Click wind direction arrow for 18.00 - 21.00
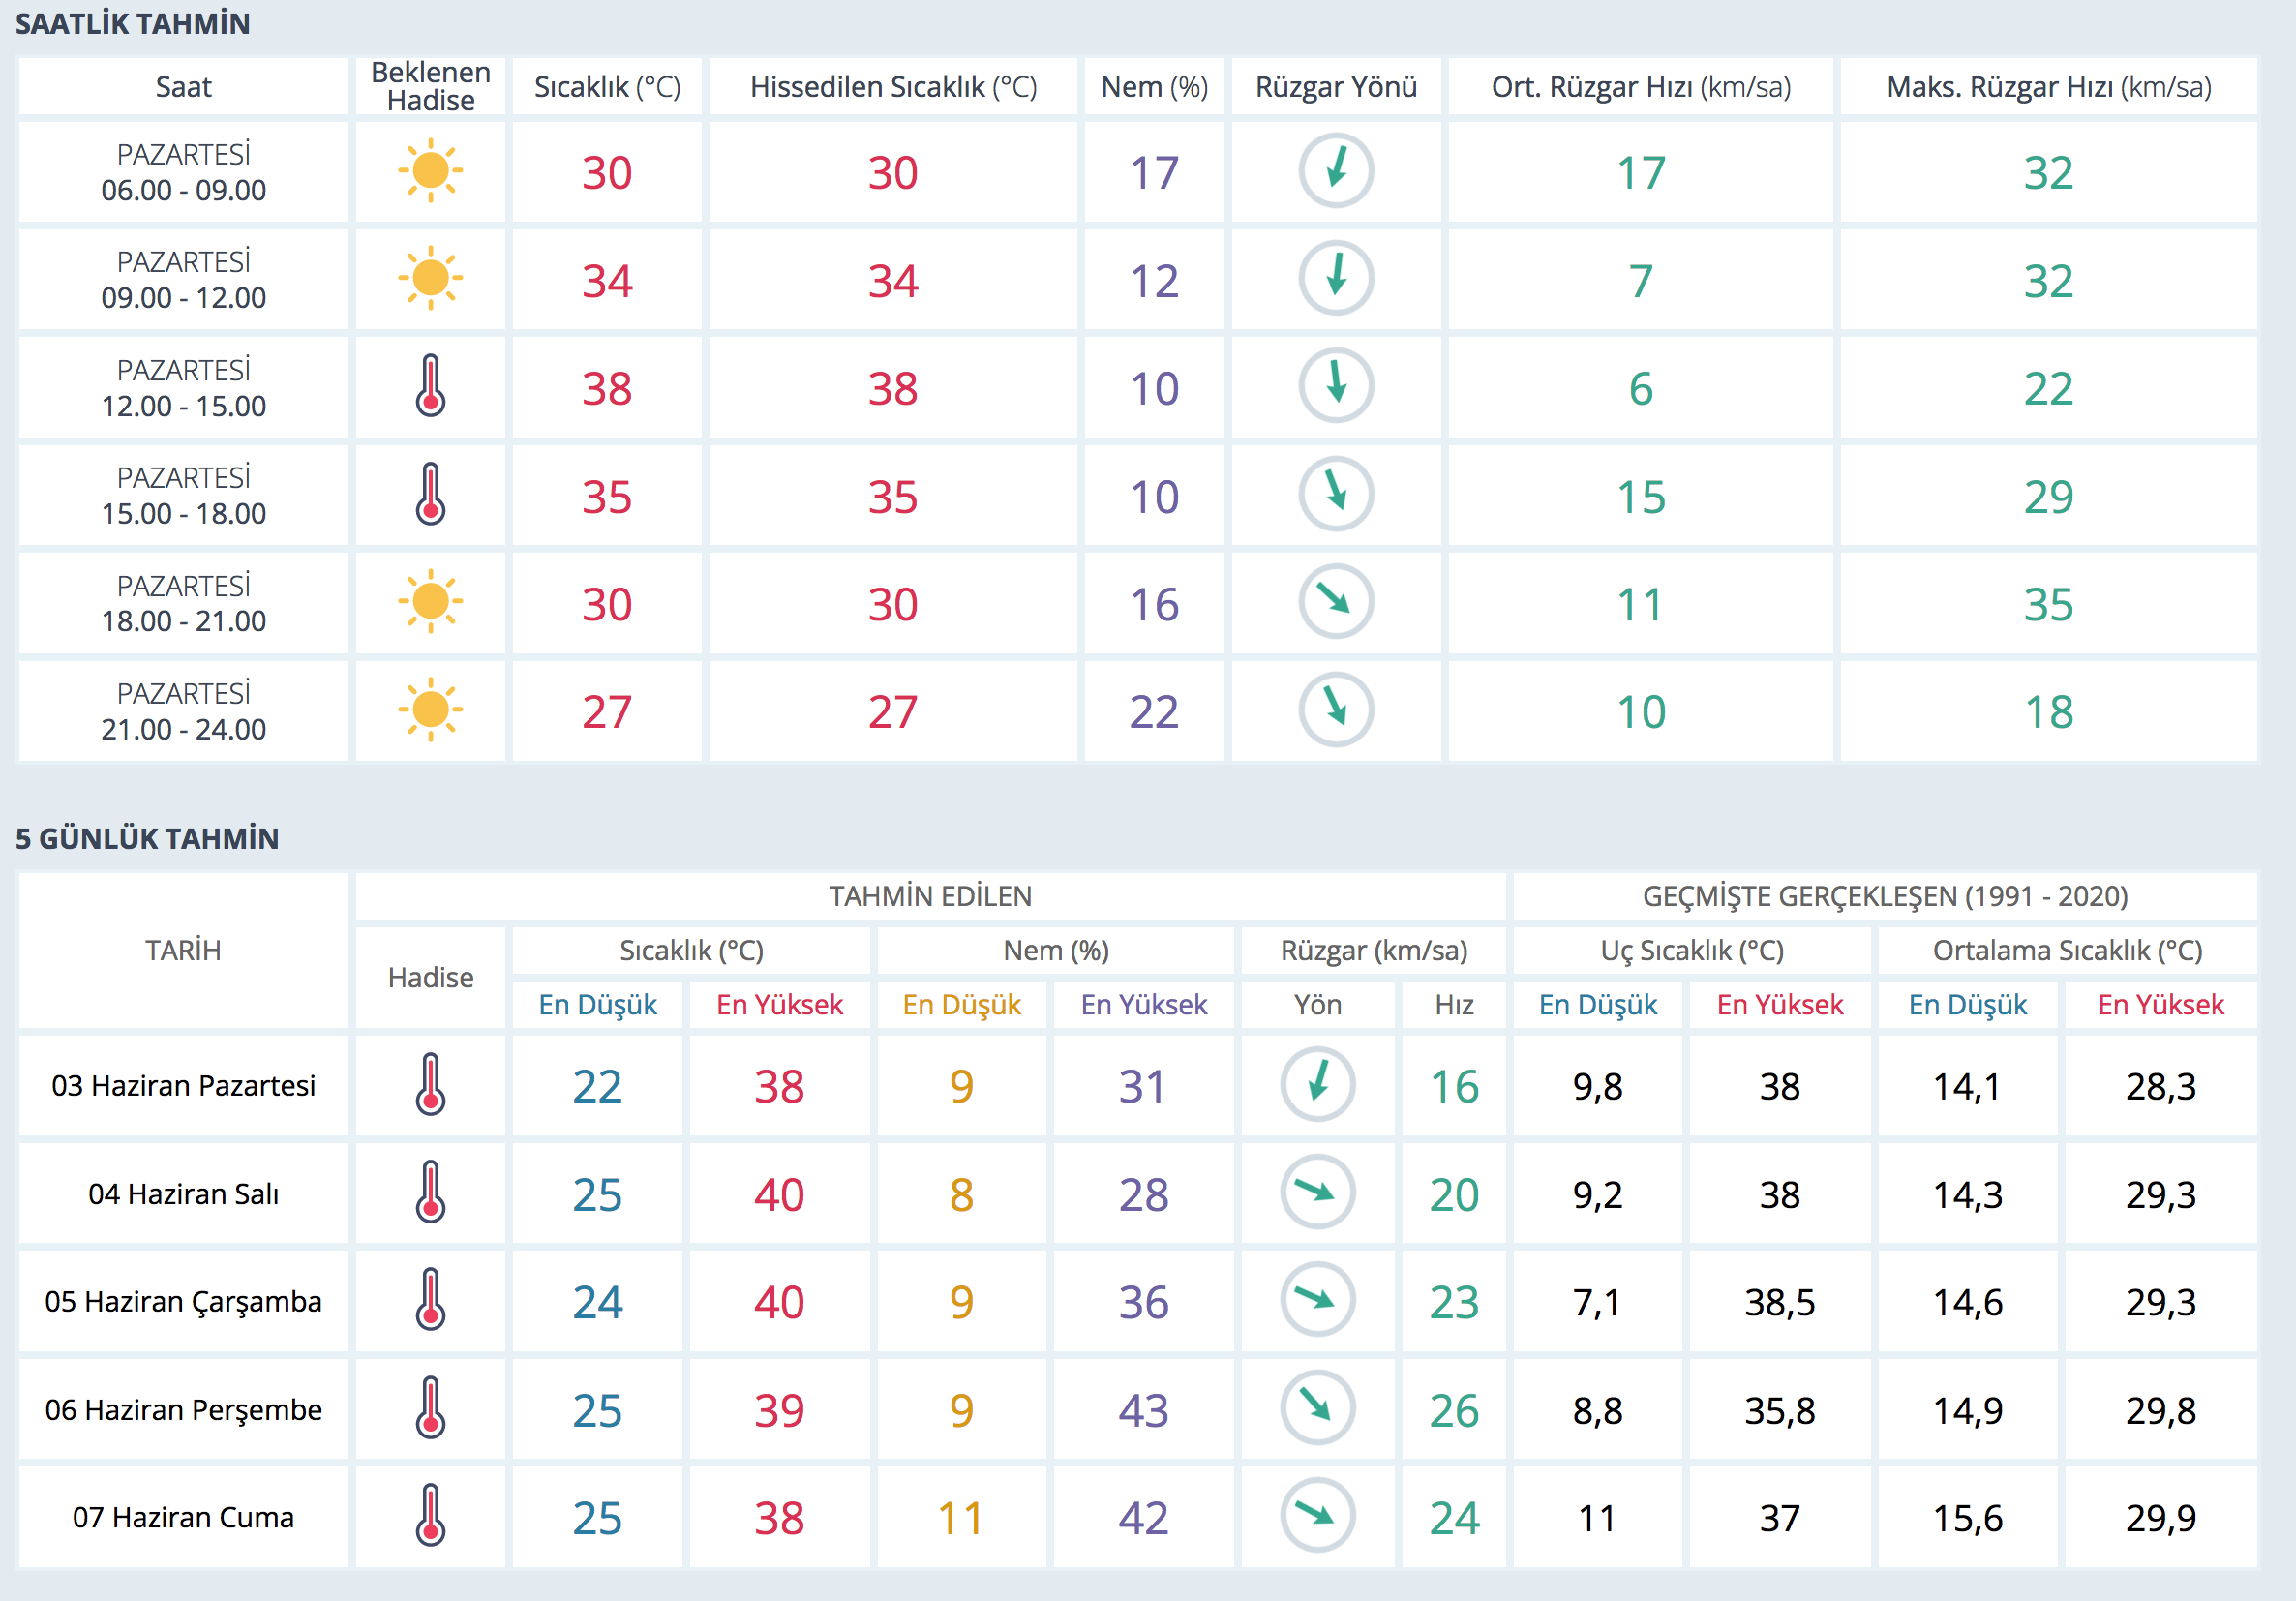 point(1335,601)
